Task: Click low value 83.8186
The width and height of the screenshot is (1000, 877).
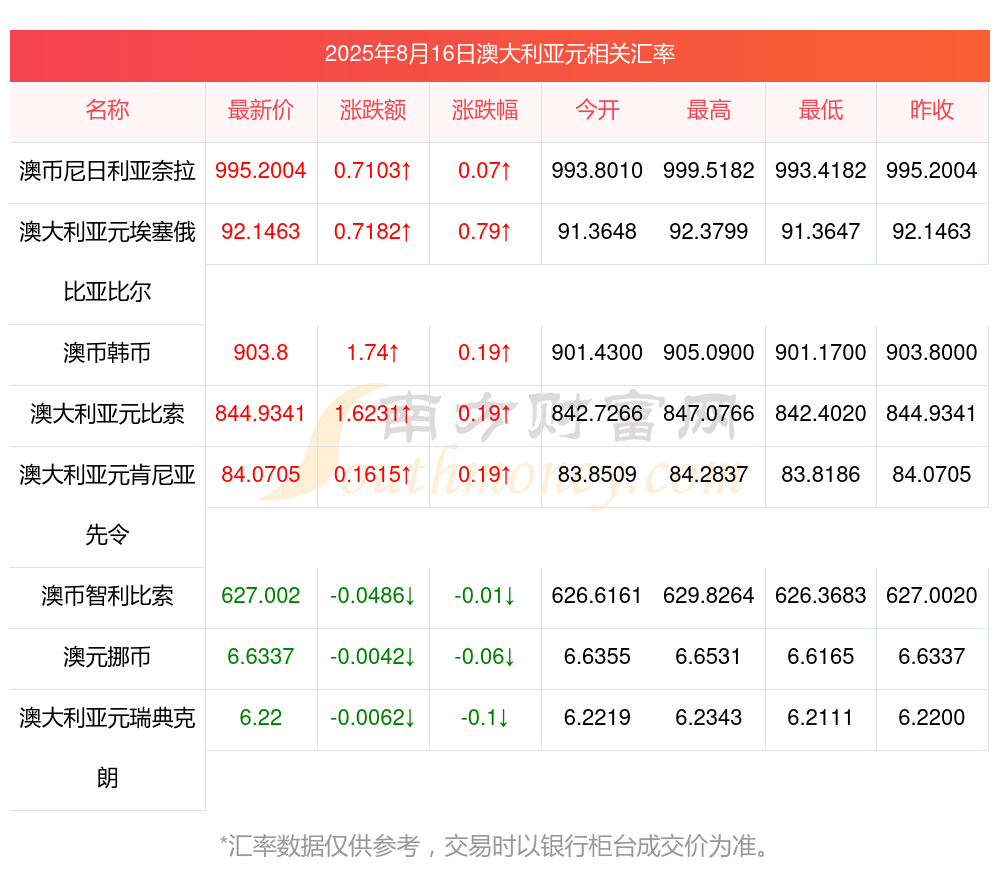Action: click(821, 474)
